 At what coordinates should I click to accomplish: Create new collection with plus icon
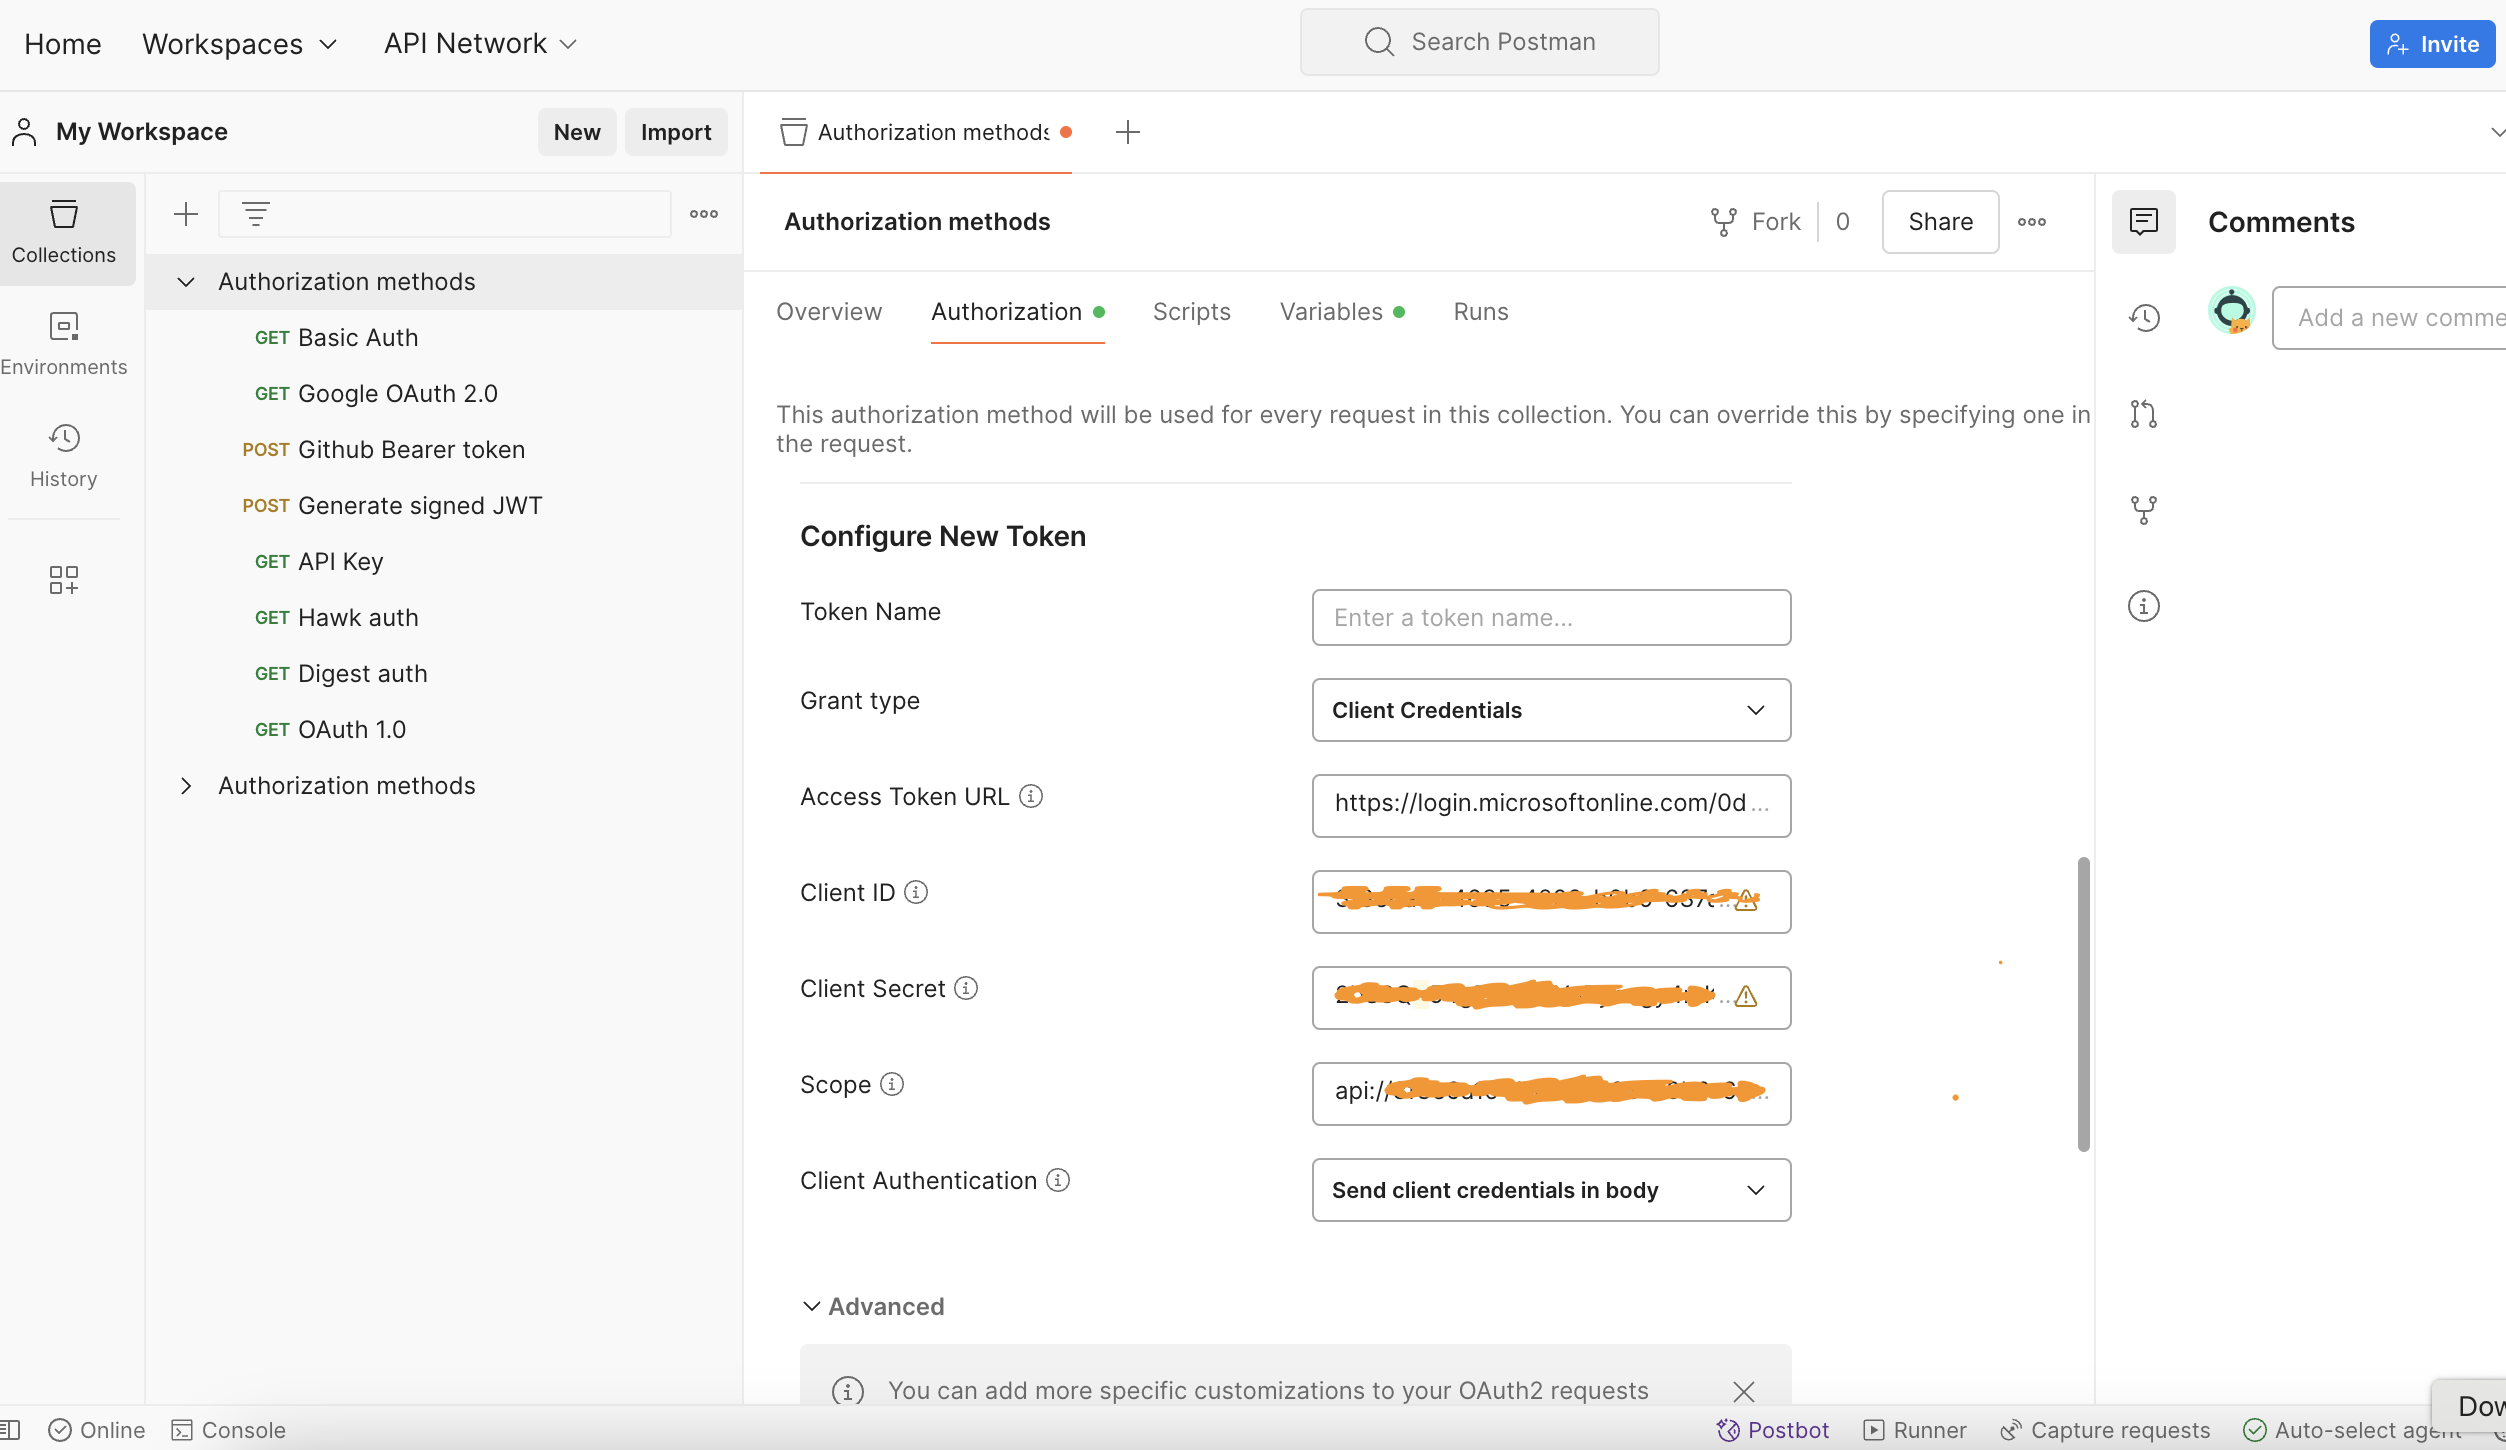(x=186, y=214)
